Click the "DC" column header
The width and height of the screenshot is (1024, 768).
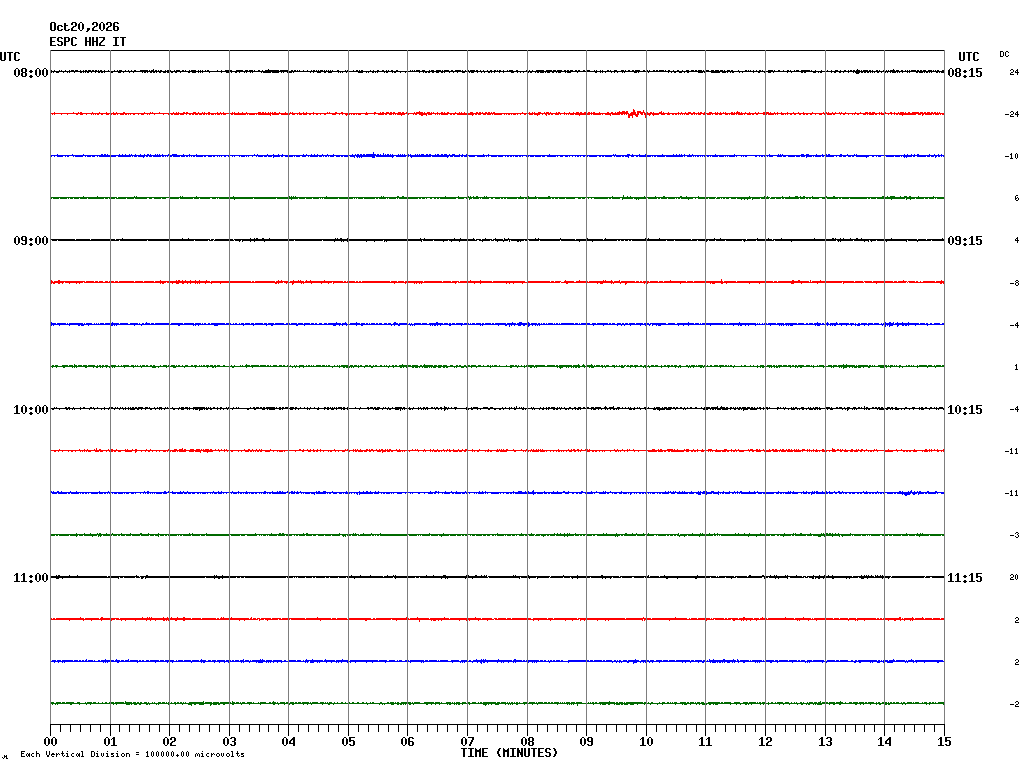[1004, 54]
